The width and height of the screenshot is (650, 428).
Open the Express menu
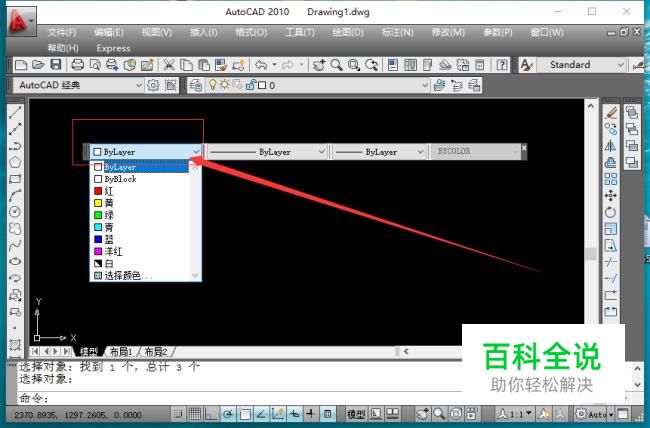pos(114,48)
